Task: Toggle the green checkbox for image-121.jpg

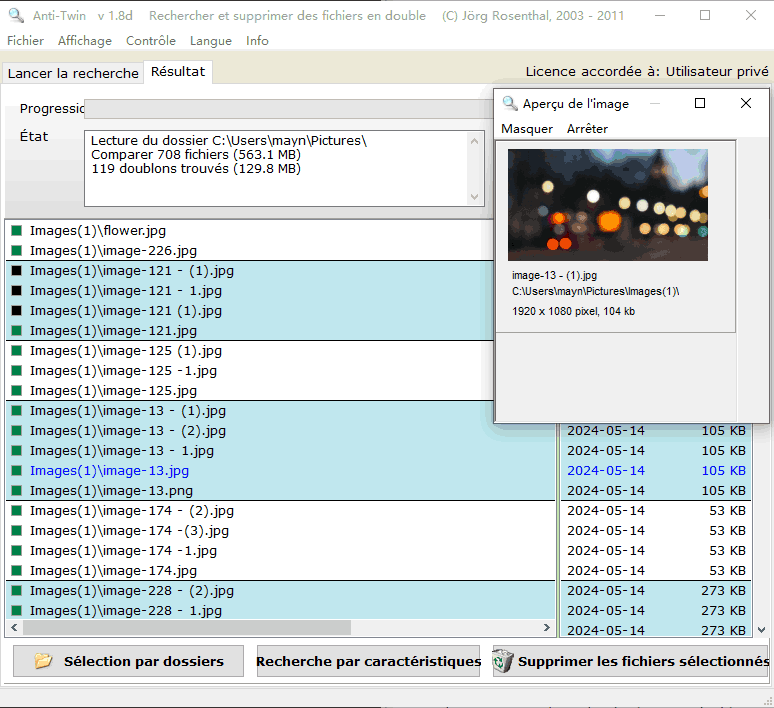Action: point(17,330)
